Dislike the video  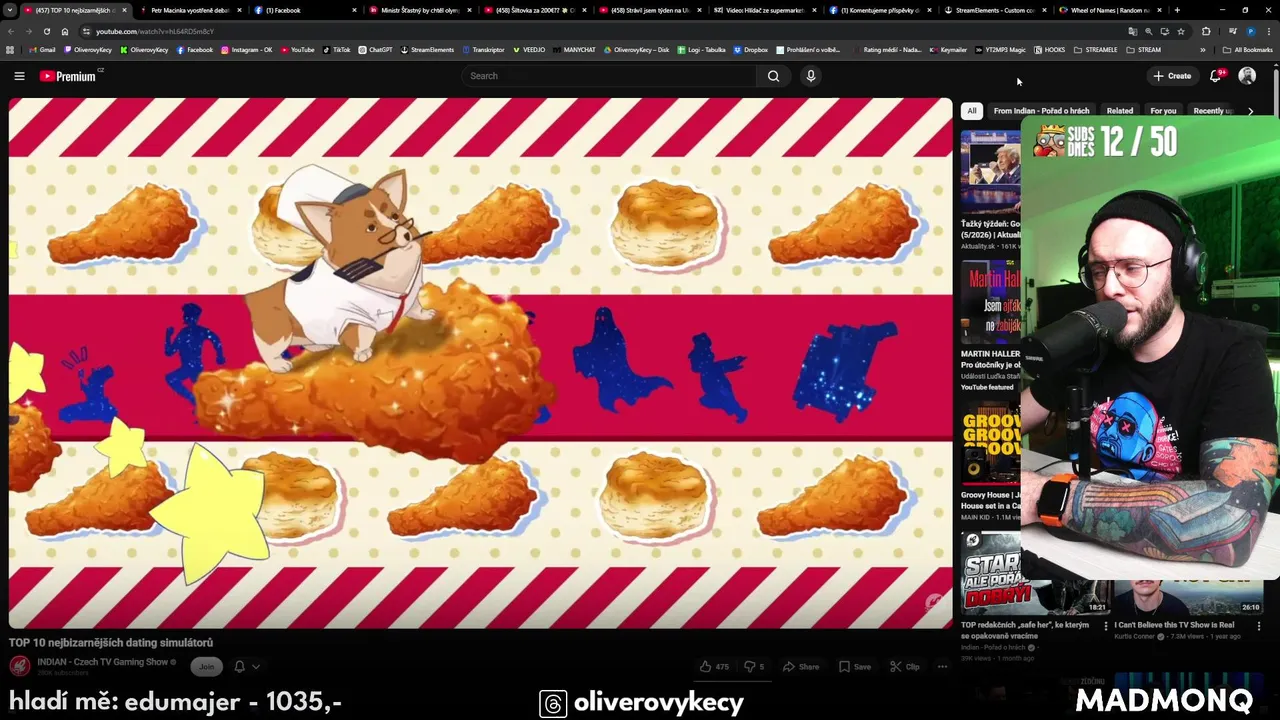[754, 667]
